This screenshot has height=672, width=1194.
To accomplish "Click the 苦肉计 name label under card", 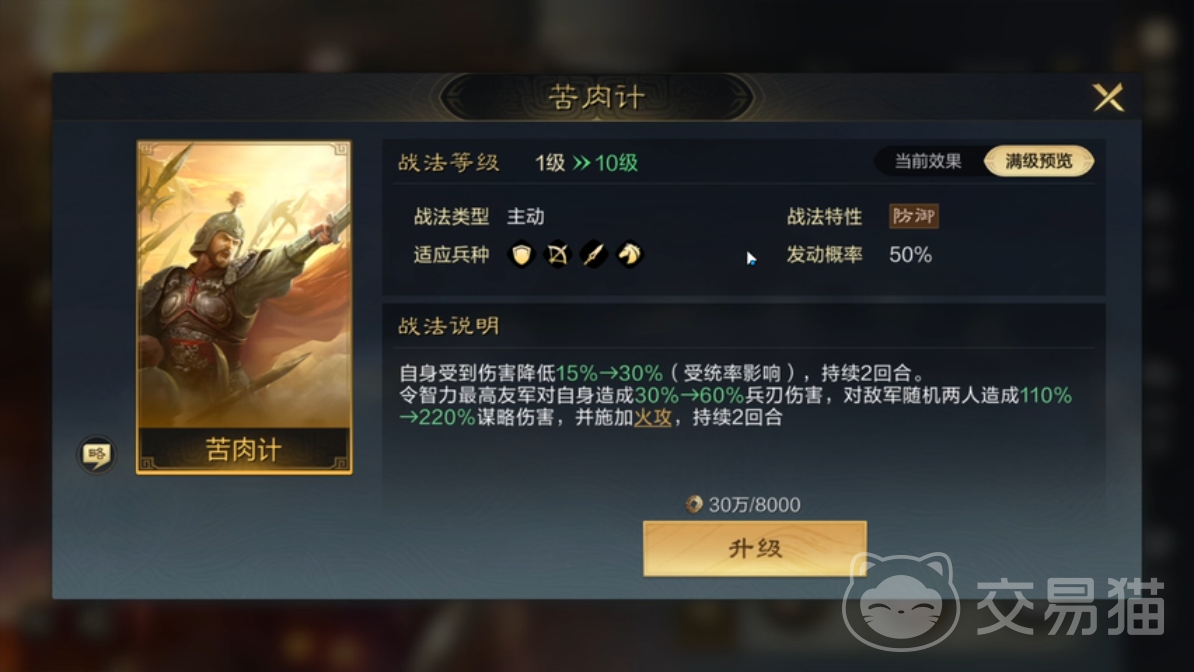I will click(x=244, y=450).
